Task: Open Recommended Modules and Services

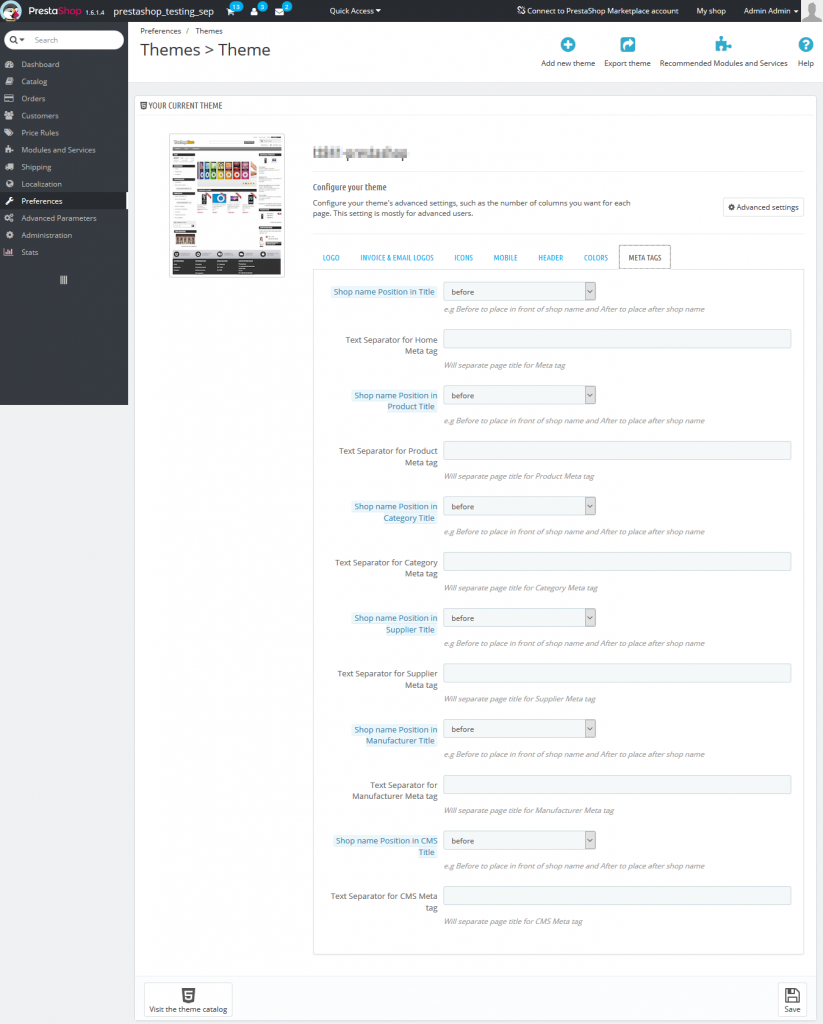Action: (x=723, y=45)
